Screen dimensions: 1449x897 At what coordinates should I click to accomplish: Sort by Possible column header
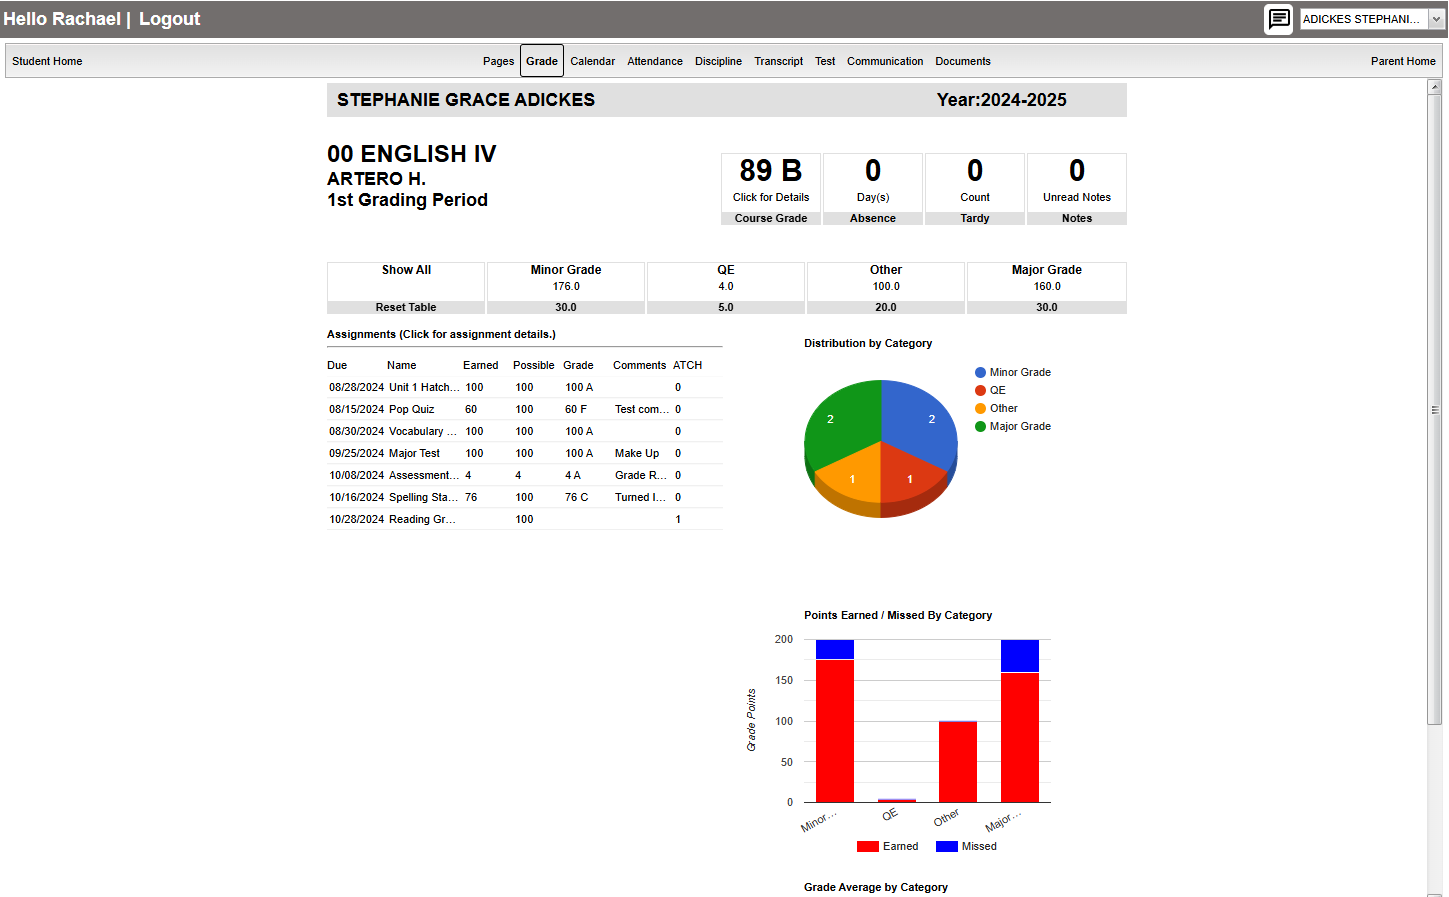pyautogui.click(x=533, y=365)
